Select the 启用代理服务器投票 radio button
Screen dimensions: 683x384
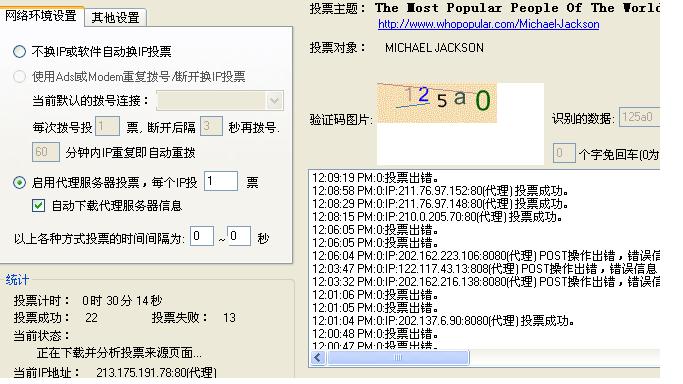19,182
